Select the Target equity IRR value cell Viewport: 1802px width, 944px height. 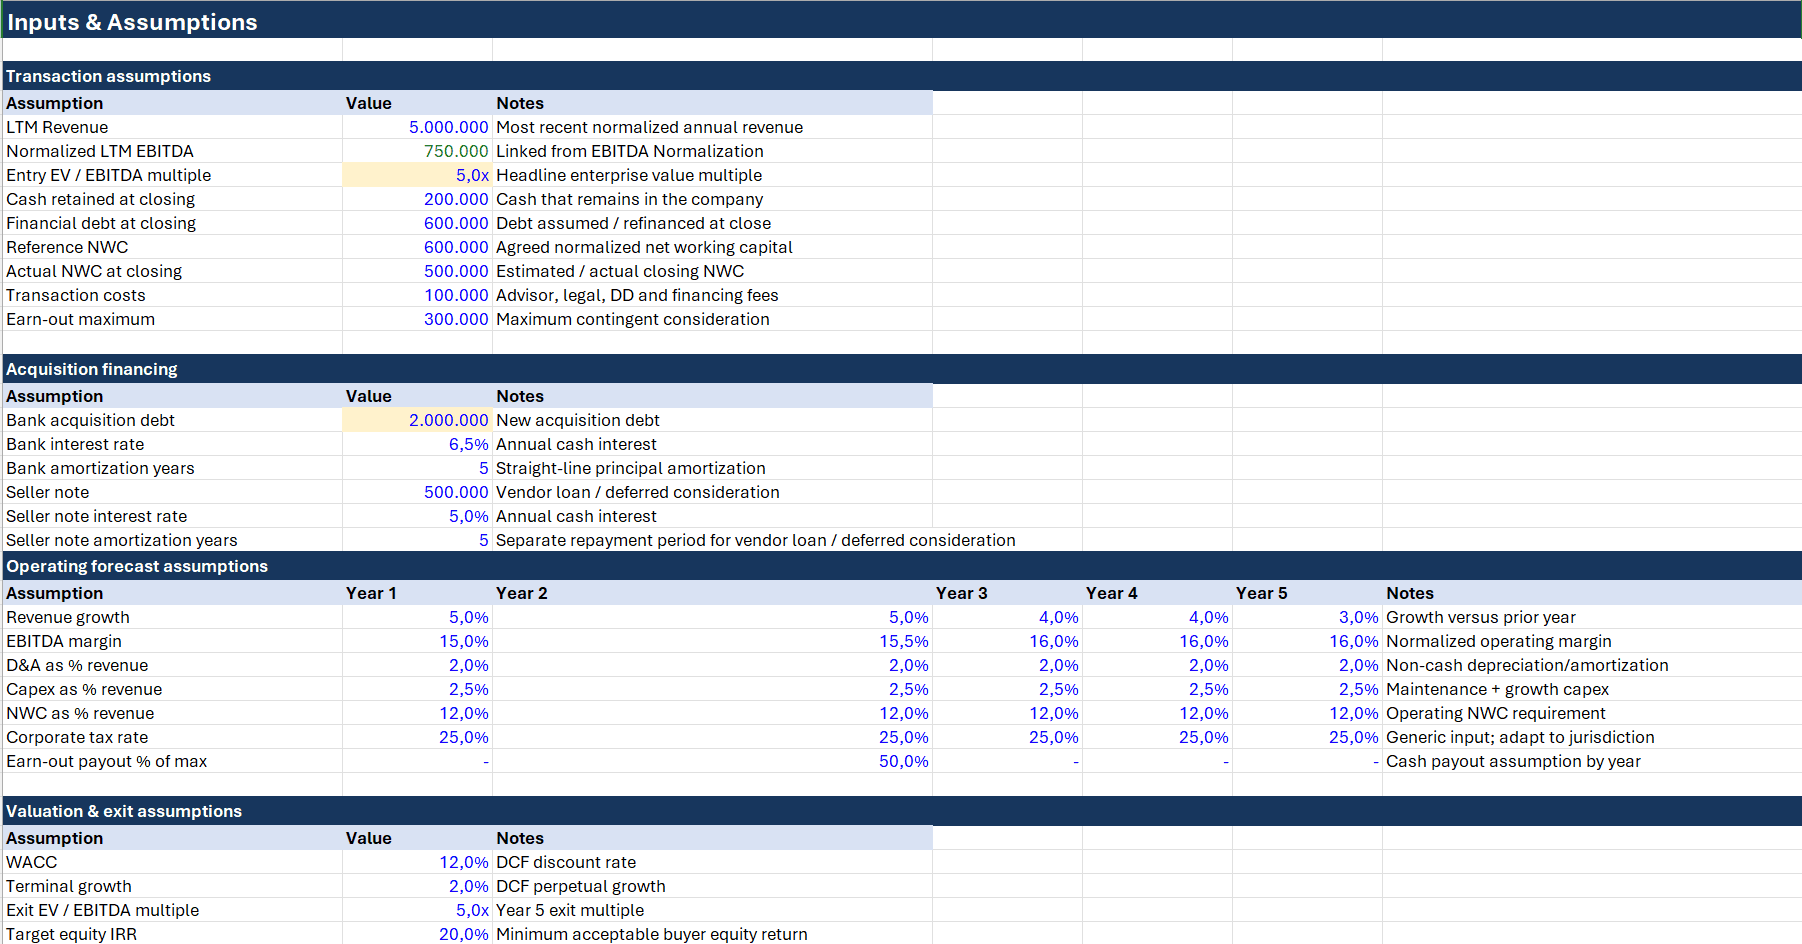[417, 934]
